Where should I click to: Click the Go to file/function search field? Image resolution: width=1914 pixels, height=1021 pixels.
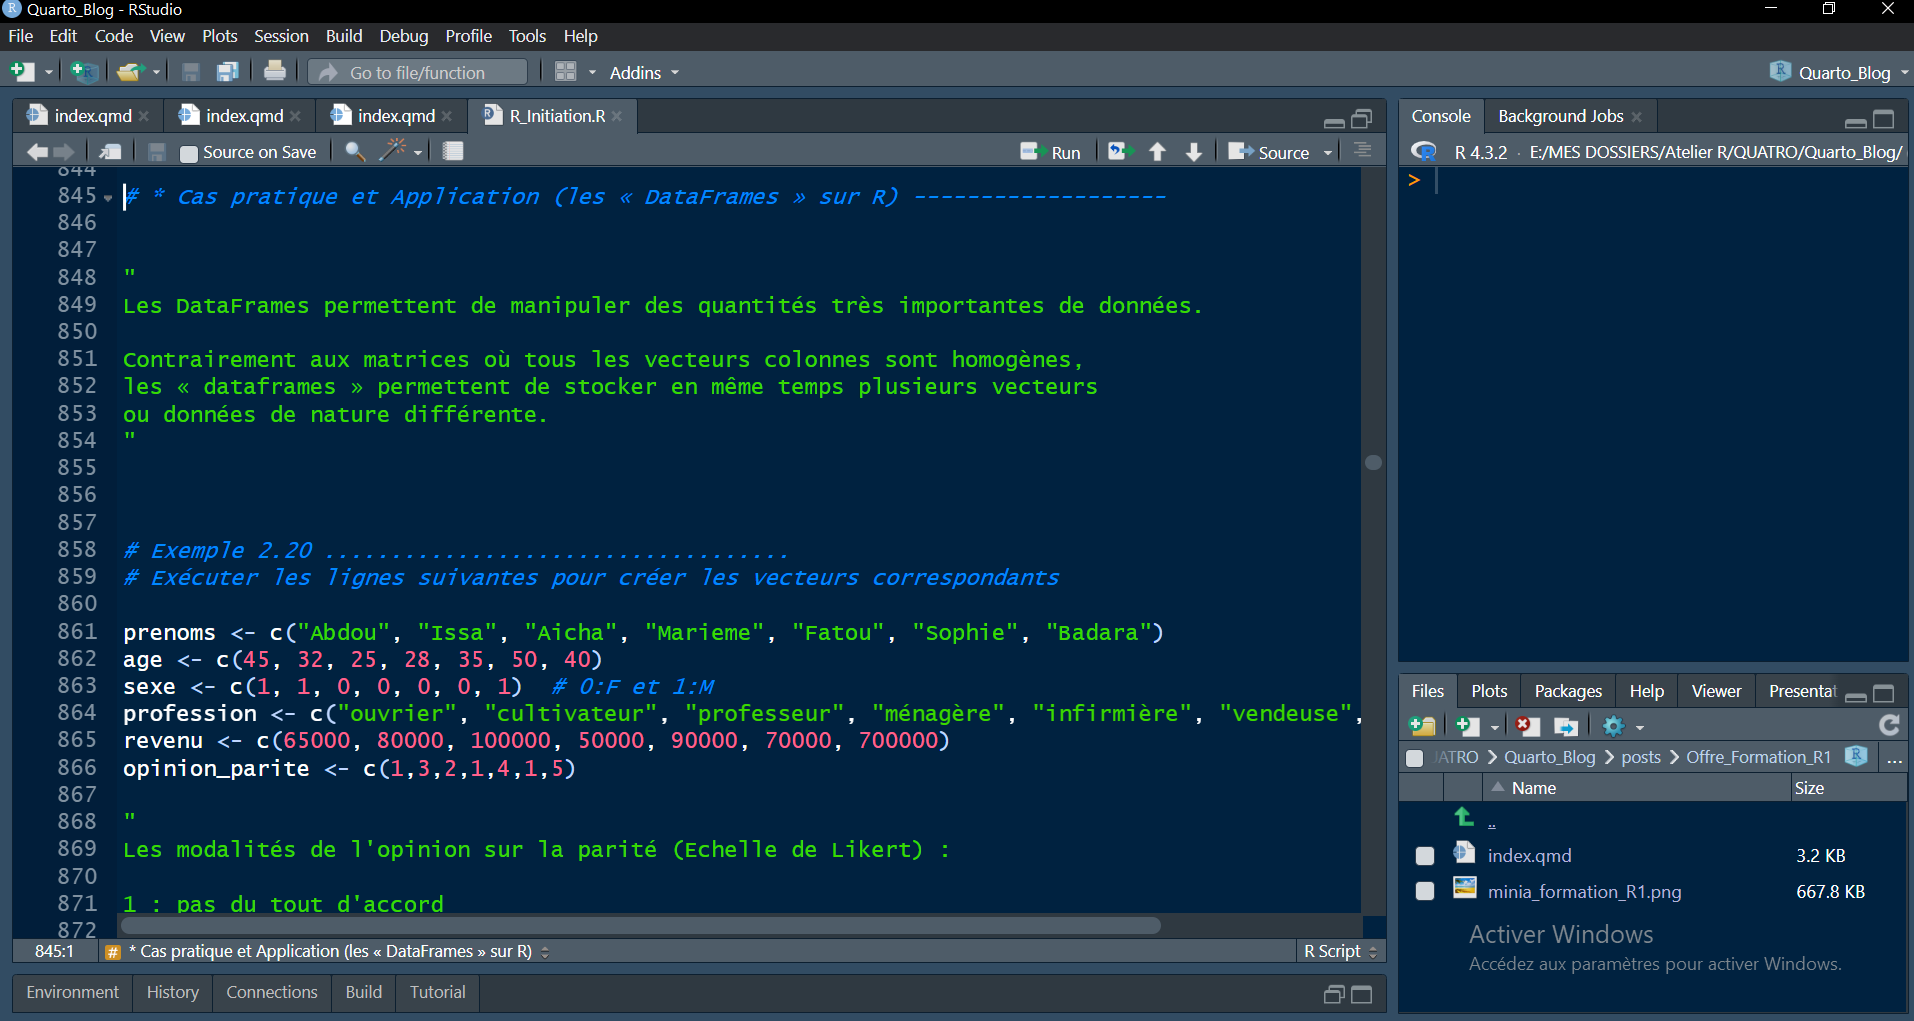tap(418, 73)
